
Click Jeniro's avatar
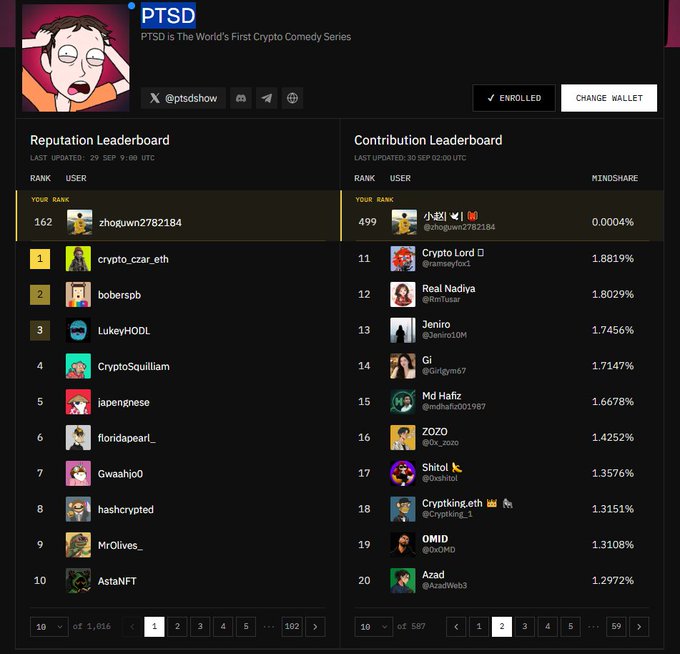[403, 330]
